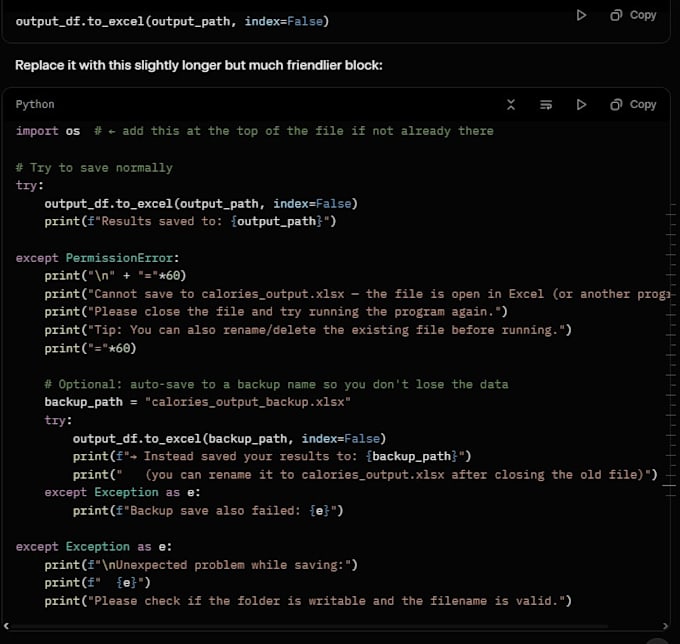
Task: Click the backup_path assignment line
Action: click(x=197, y=402)
